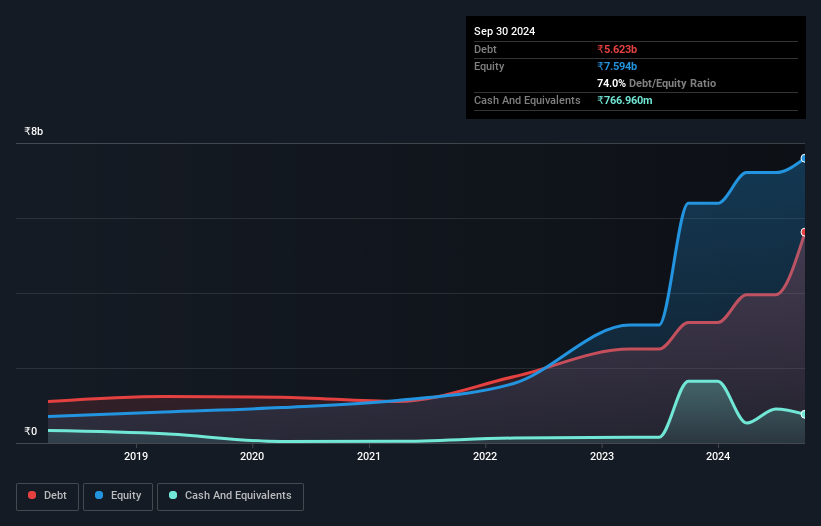Click the red Debt legend dot
Image resolution: width=821 pixels, height=526 pixels.
point(32,495)
